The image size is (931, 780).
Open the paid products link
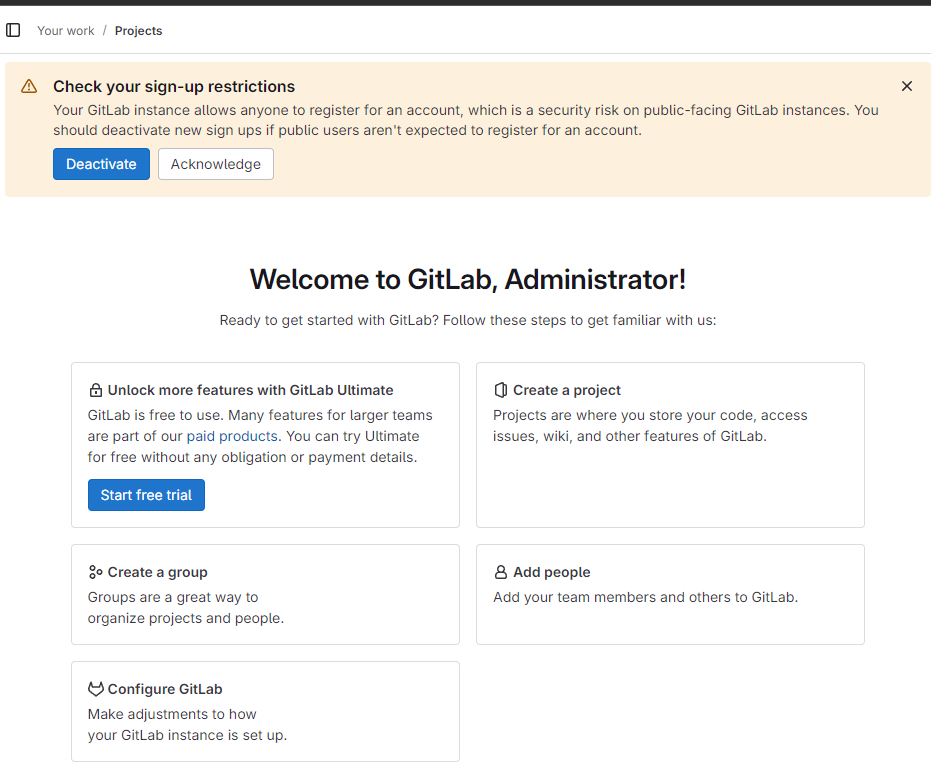point(232,436)
